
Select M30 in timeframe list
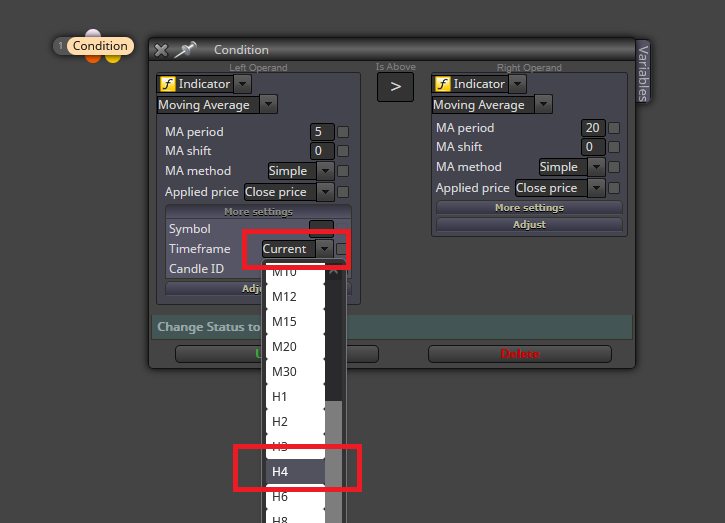click(x=295, y=372)
